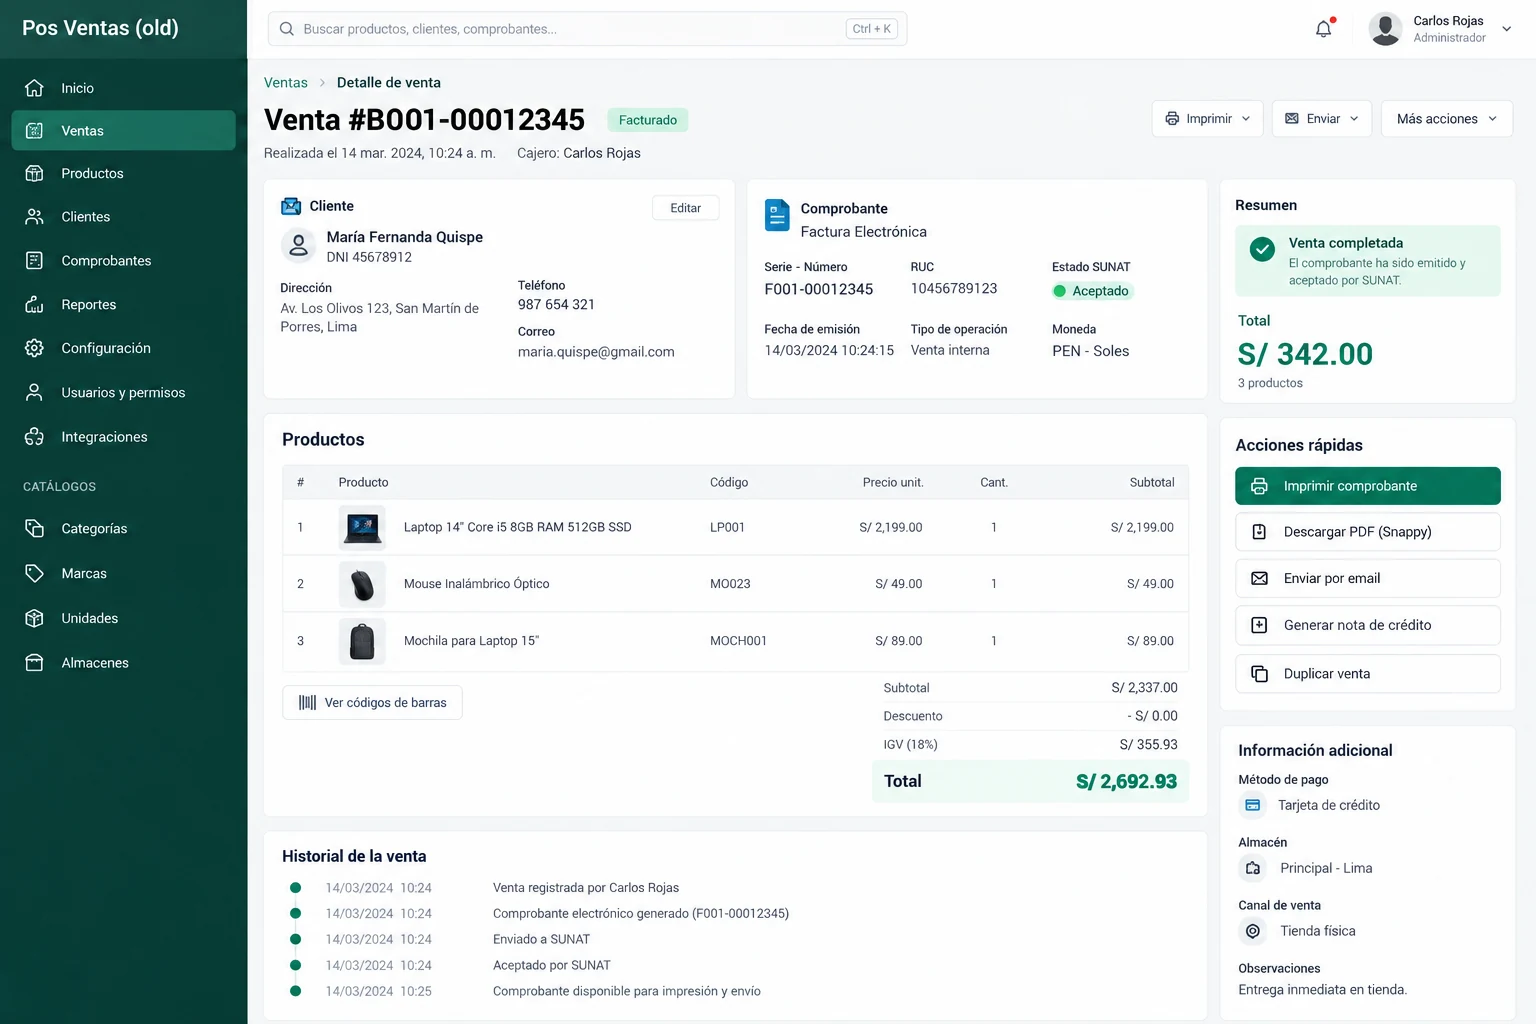1536x1024 pixels.
Task: Click the Laptop product thumbnail
Action: (362, 527)
